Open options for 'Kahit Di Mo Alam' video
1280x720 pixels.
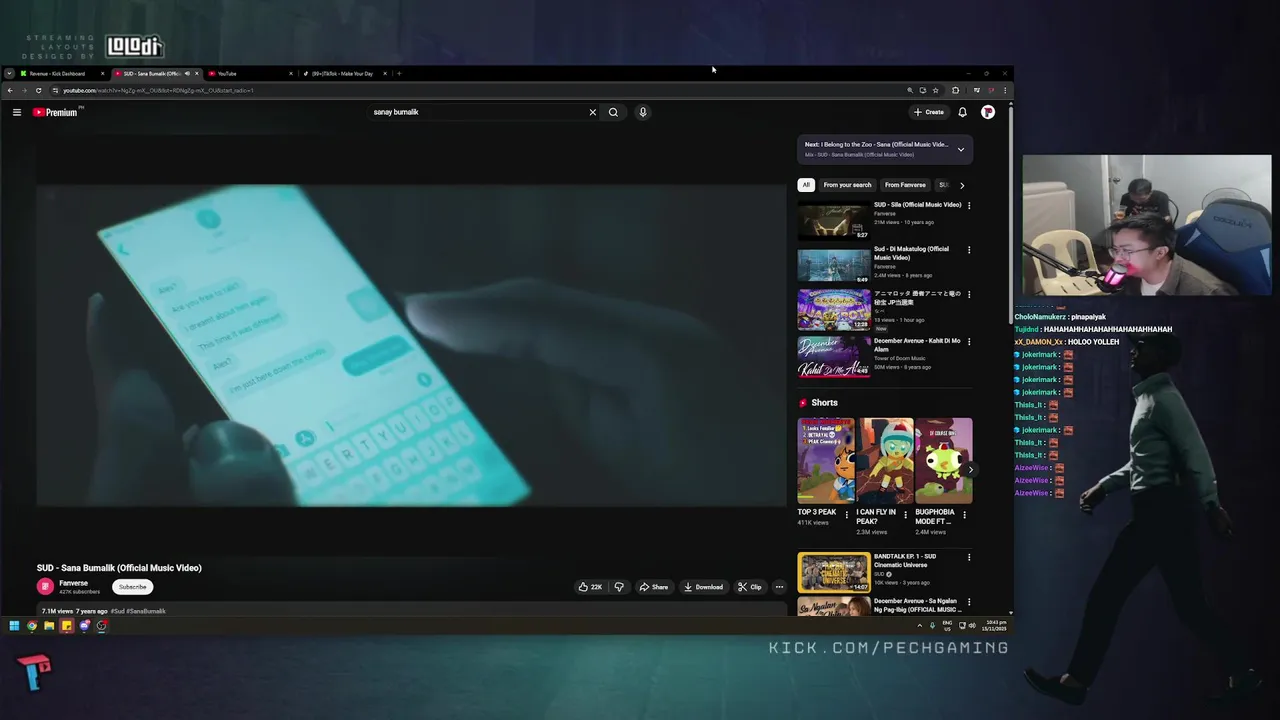[x=968, y=342]
